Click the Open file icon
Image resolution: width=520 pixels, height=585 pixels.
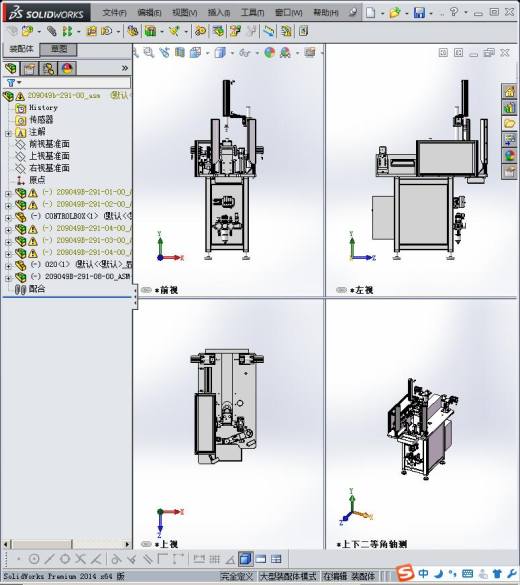pyautogui.click(x=395, y=13)
